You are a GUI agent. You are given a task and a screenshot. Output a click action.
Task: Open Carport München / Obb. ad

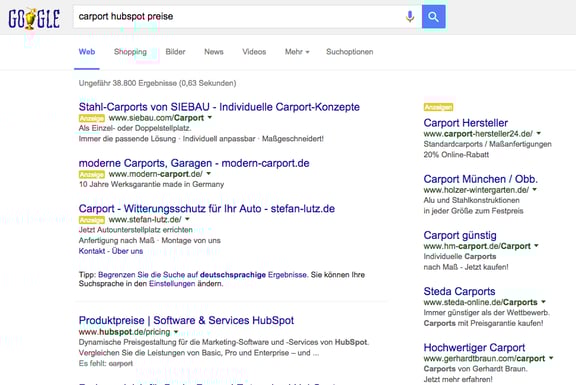pyautogui.click(x=480, y=179)
